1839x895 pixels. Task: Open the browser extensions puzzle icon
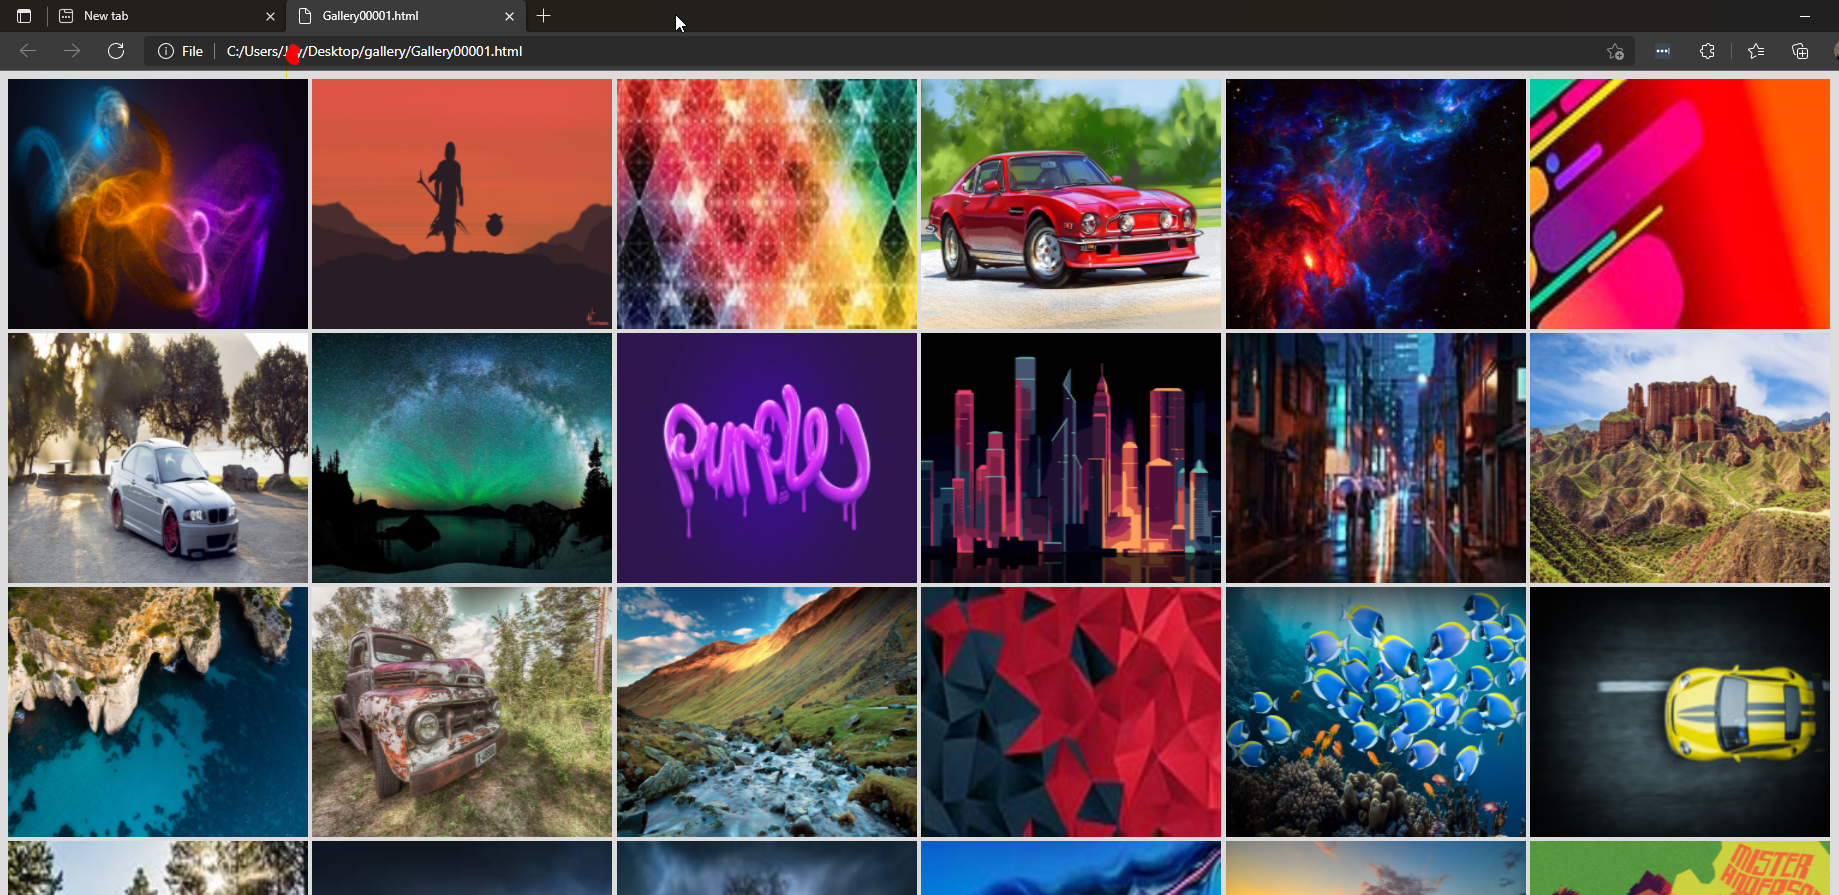pos(1707,51)
